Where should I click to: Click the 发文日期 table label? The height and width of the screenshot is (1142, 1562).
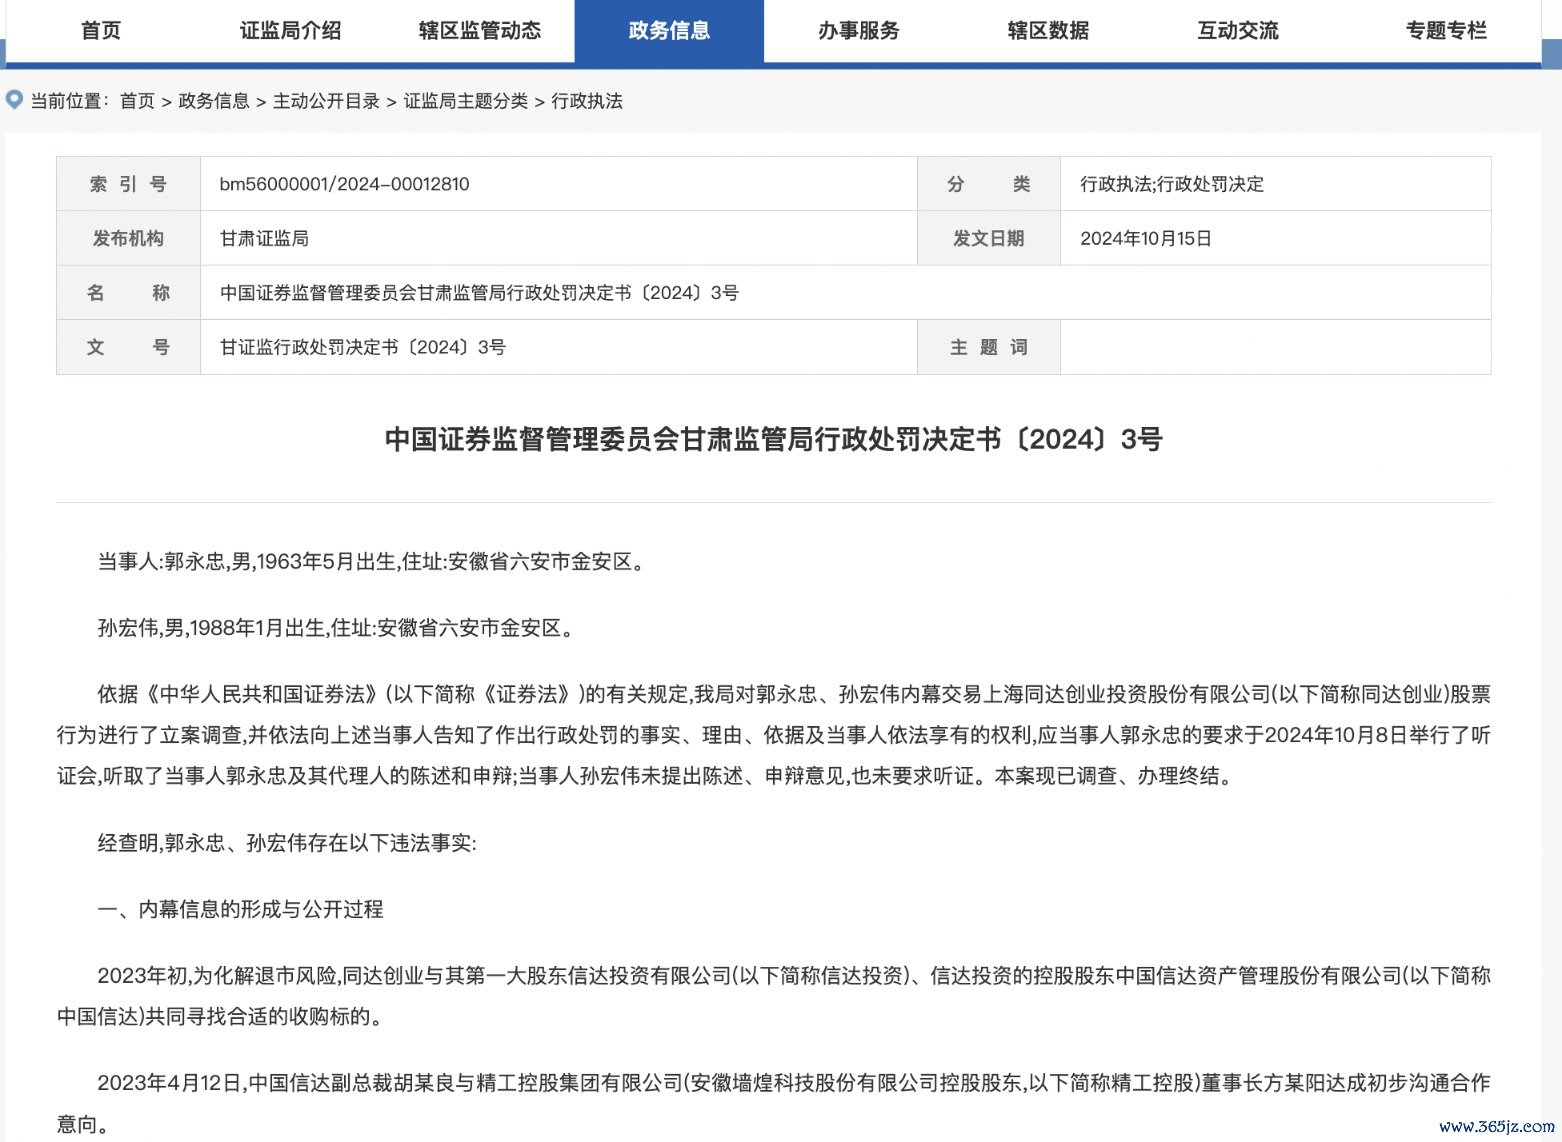[989, 238]
